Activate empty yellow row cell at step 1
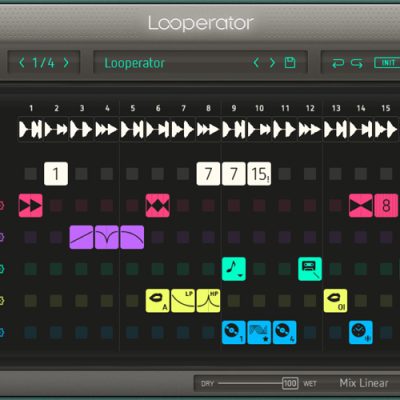400x400 pixels. coord(31,301)
